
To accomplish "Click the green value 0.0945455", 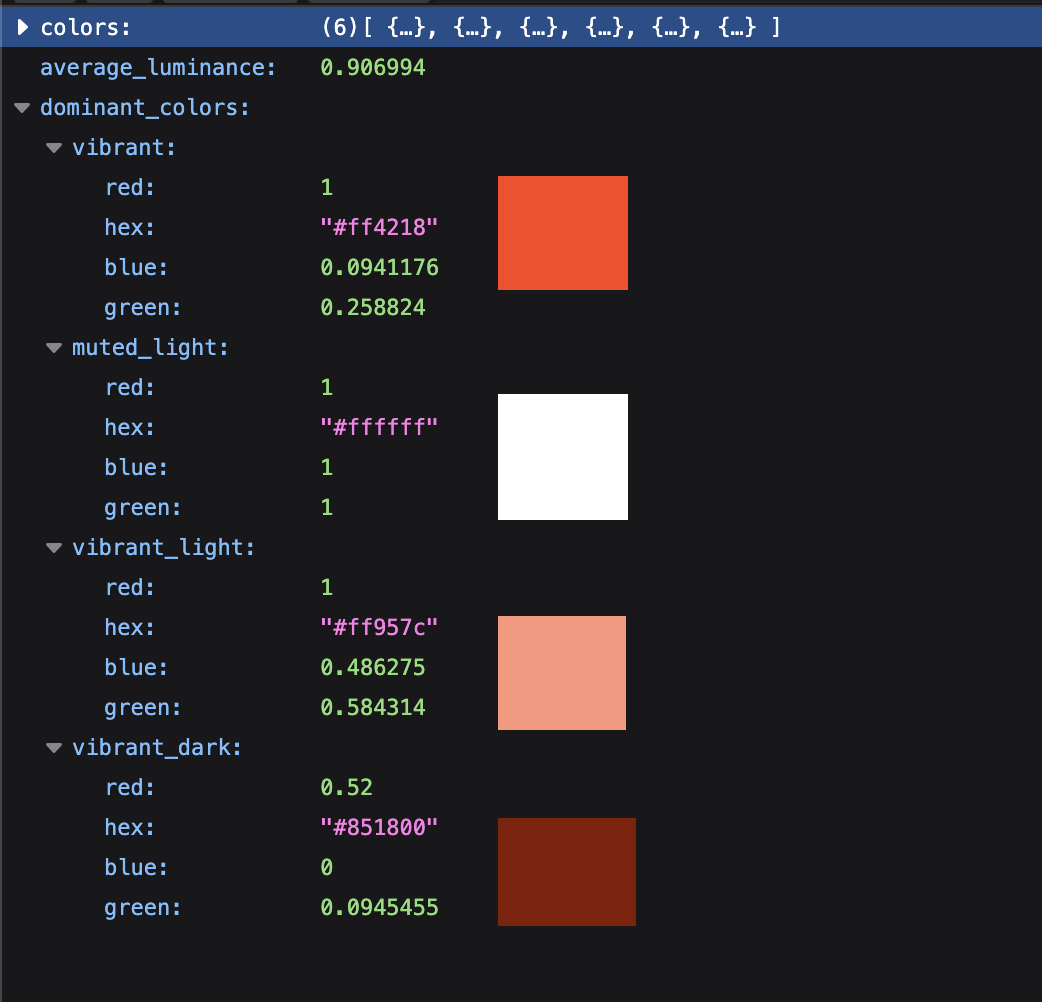I will [x=379, y=908].
